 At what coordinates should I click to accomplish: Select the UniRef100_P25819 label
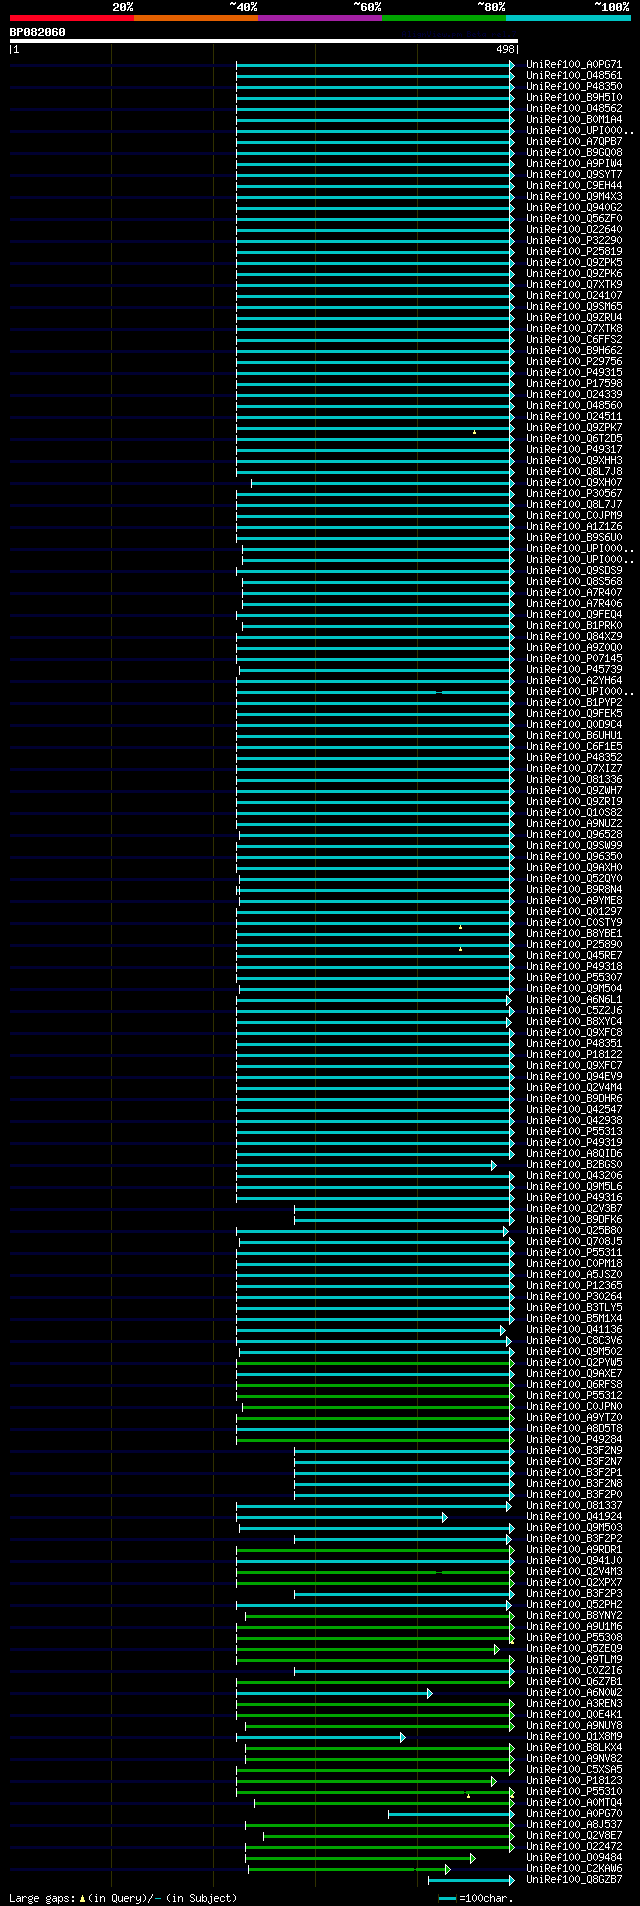point(574,251)
